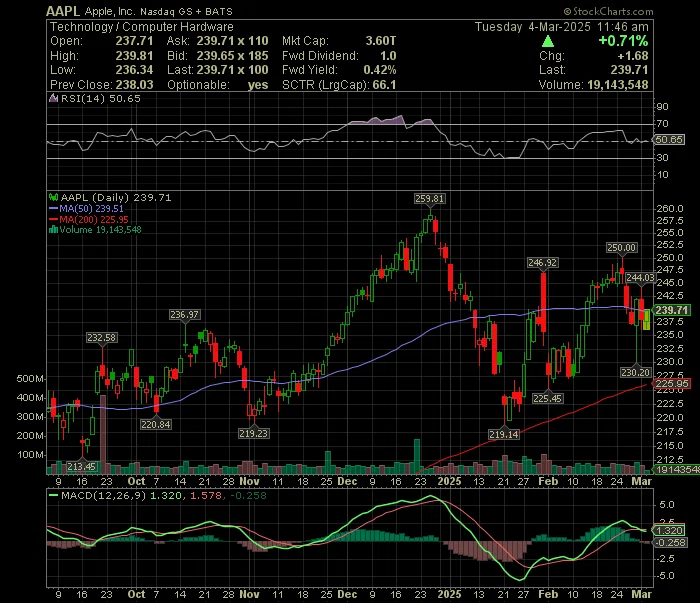Click the 246.92 price annotation
This screenshot has width=700, height=603.
[x=542, y=263]
